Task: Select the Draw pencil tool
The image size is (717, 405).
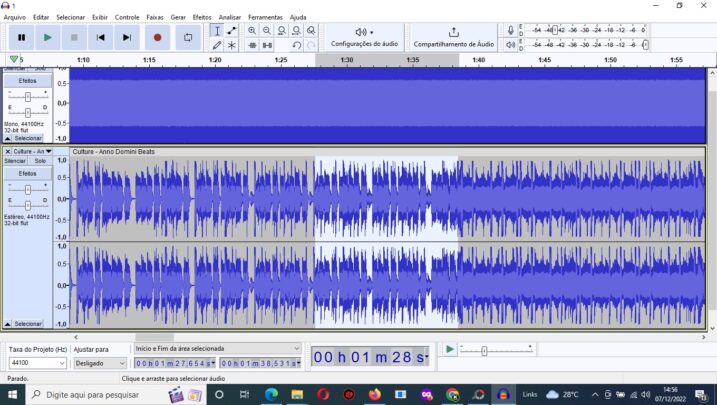Action: 217,45
